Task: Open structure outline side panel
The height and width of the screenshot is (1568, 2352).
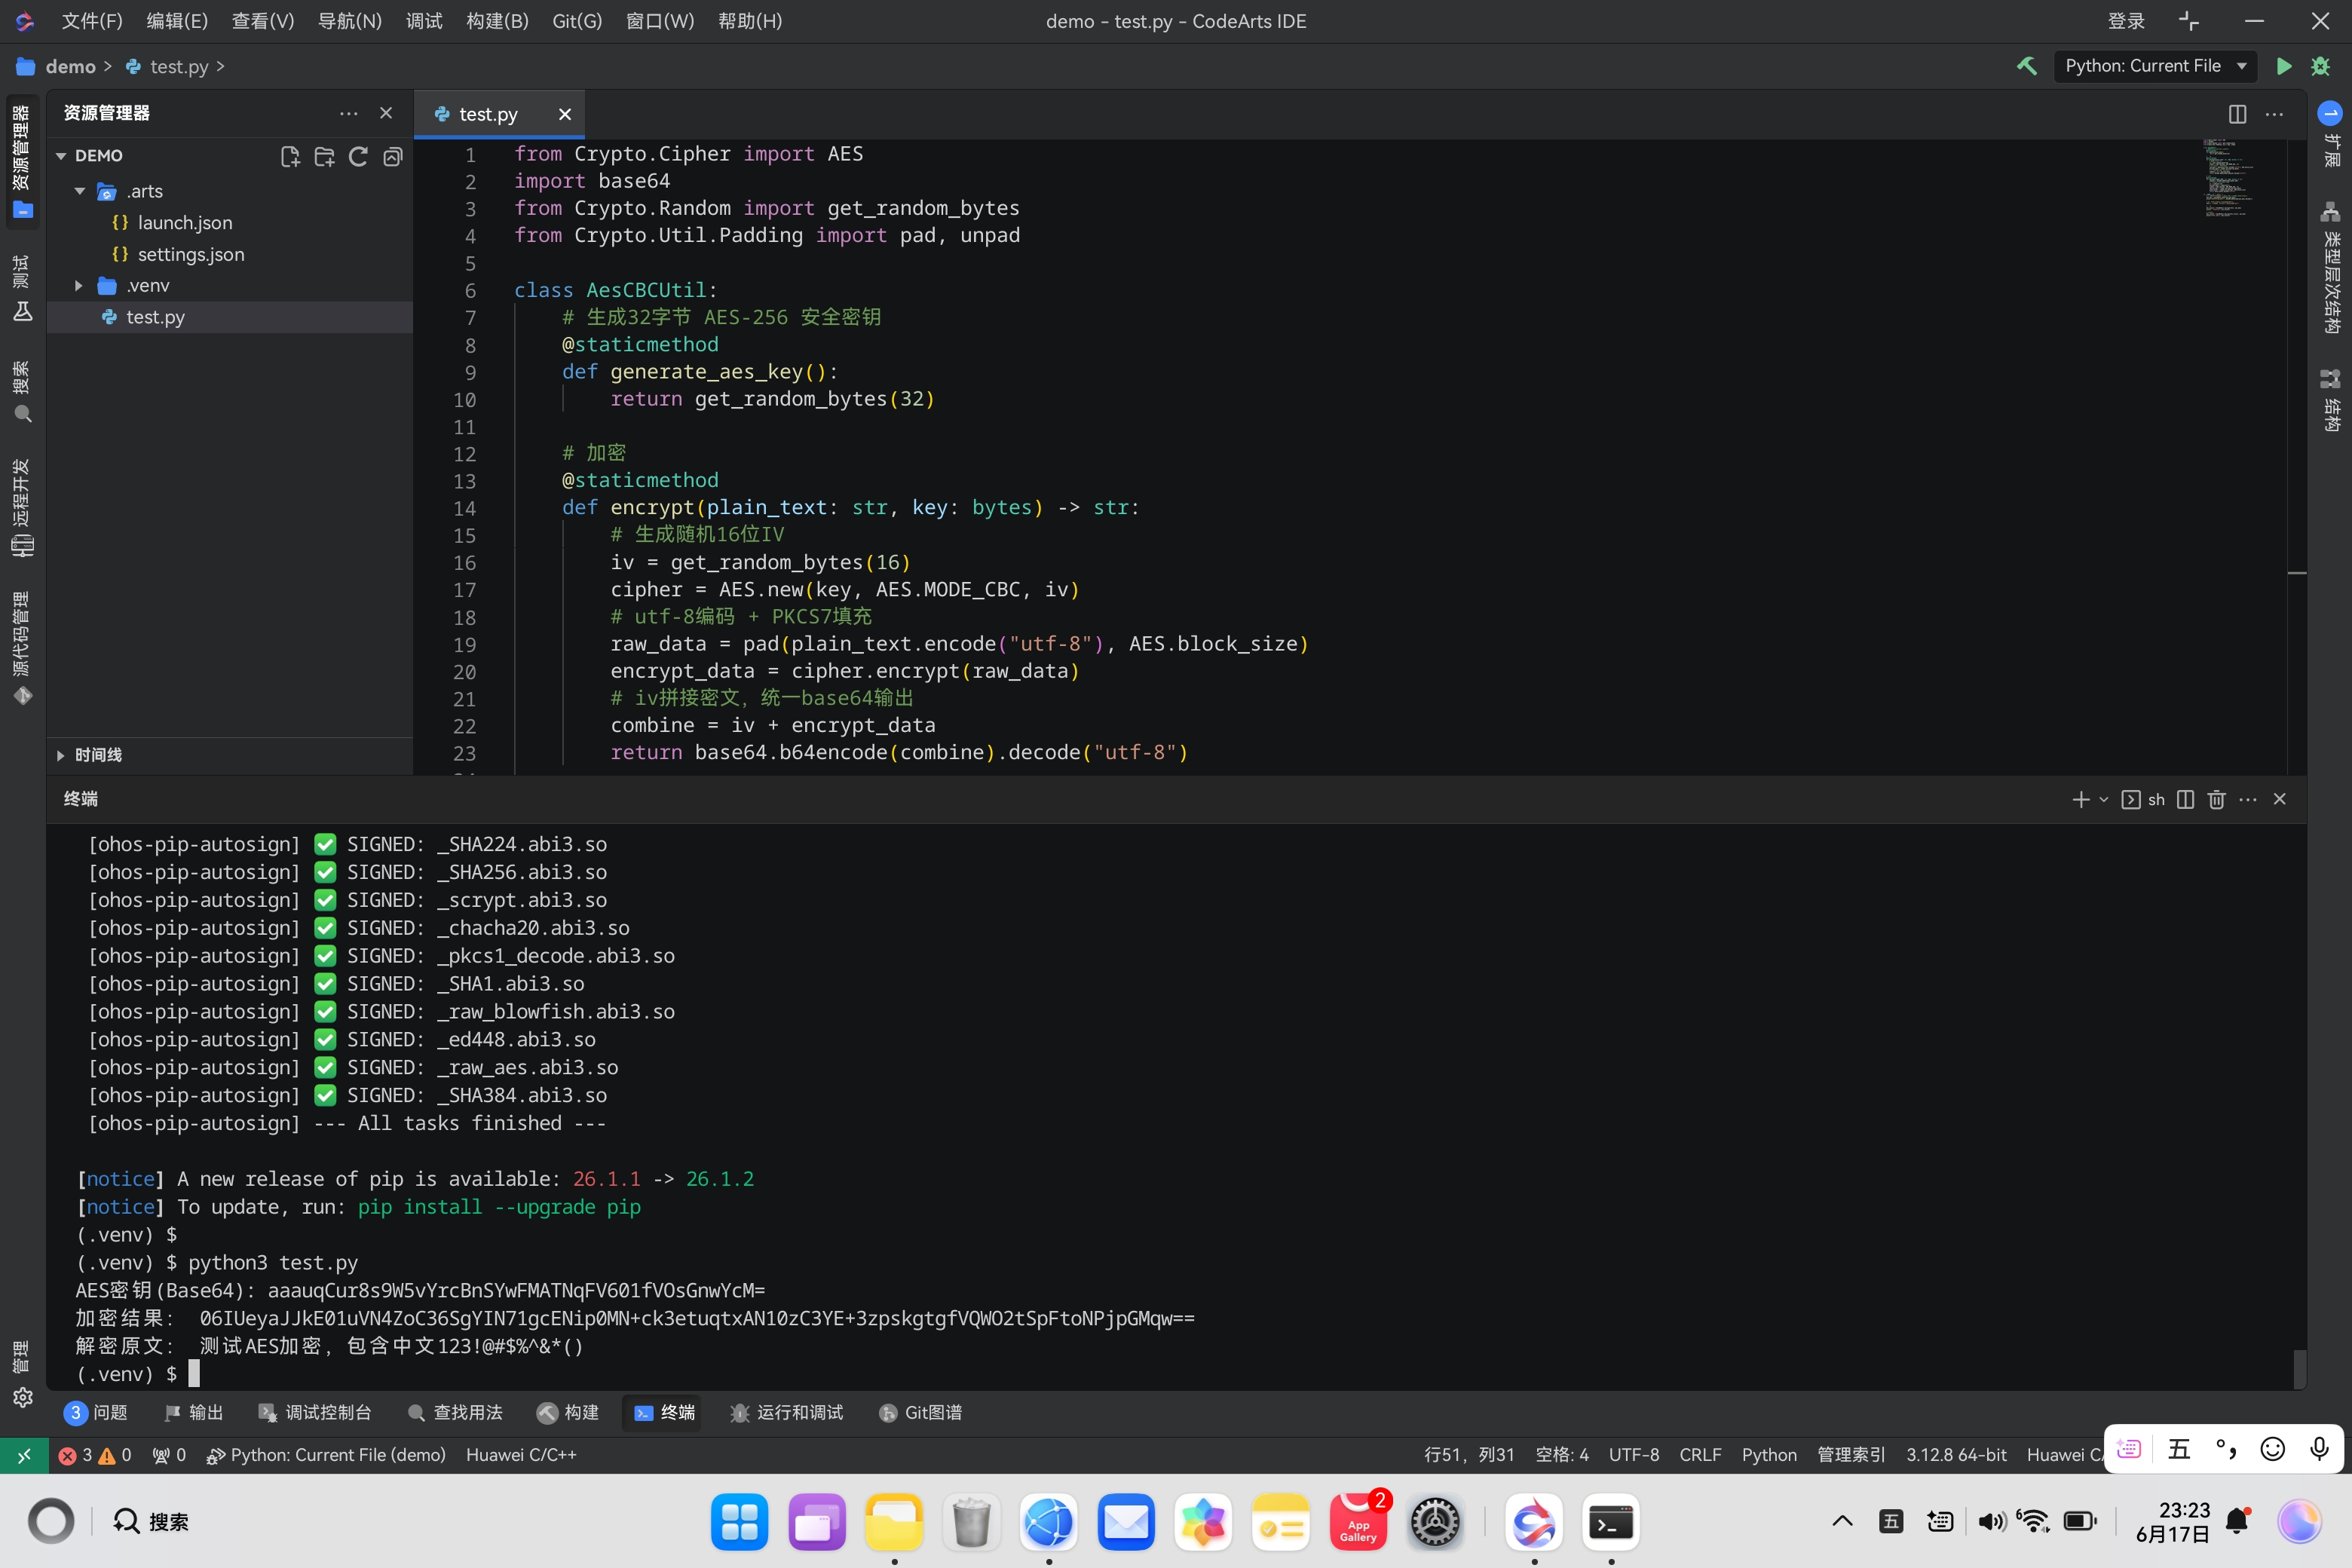Action: (2331, 399)
